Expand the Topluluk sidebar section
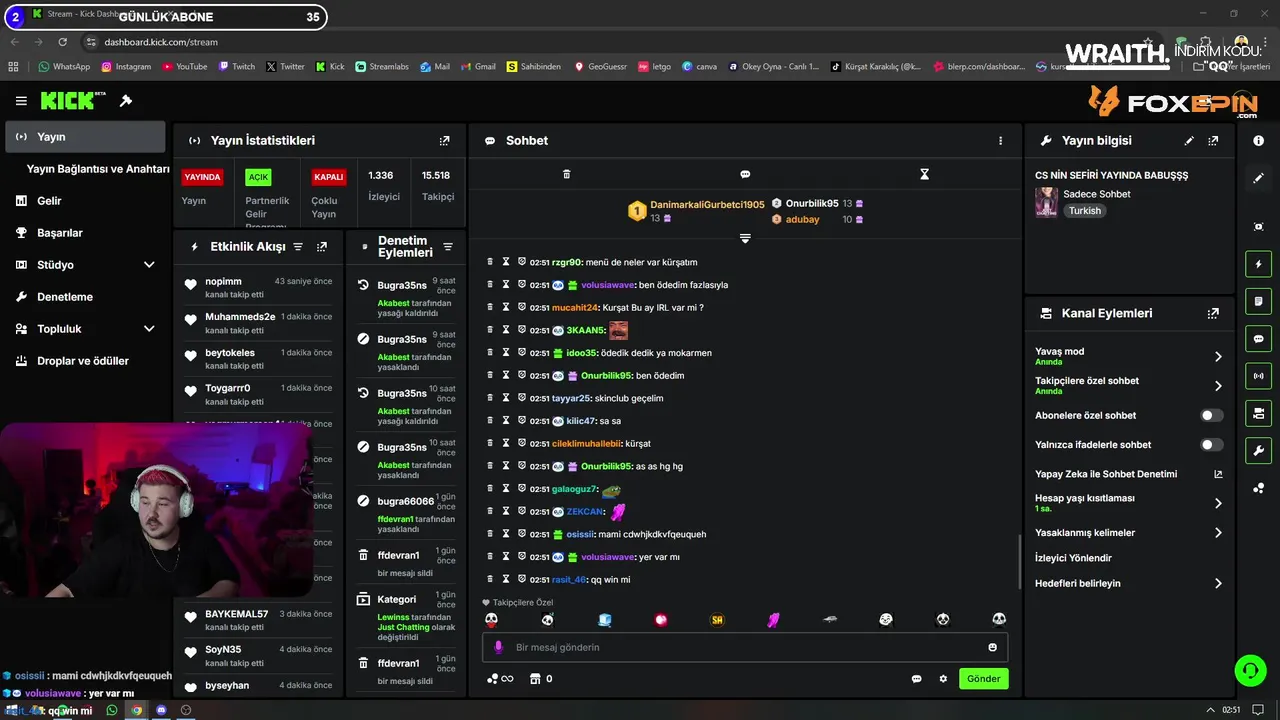This screenshot has width=1280, height=720. 149,329
